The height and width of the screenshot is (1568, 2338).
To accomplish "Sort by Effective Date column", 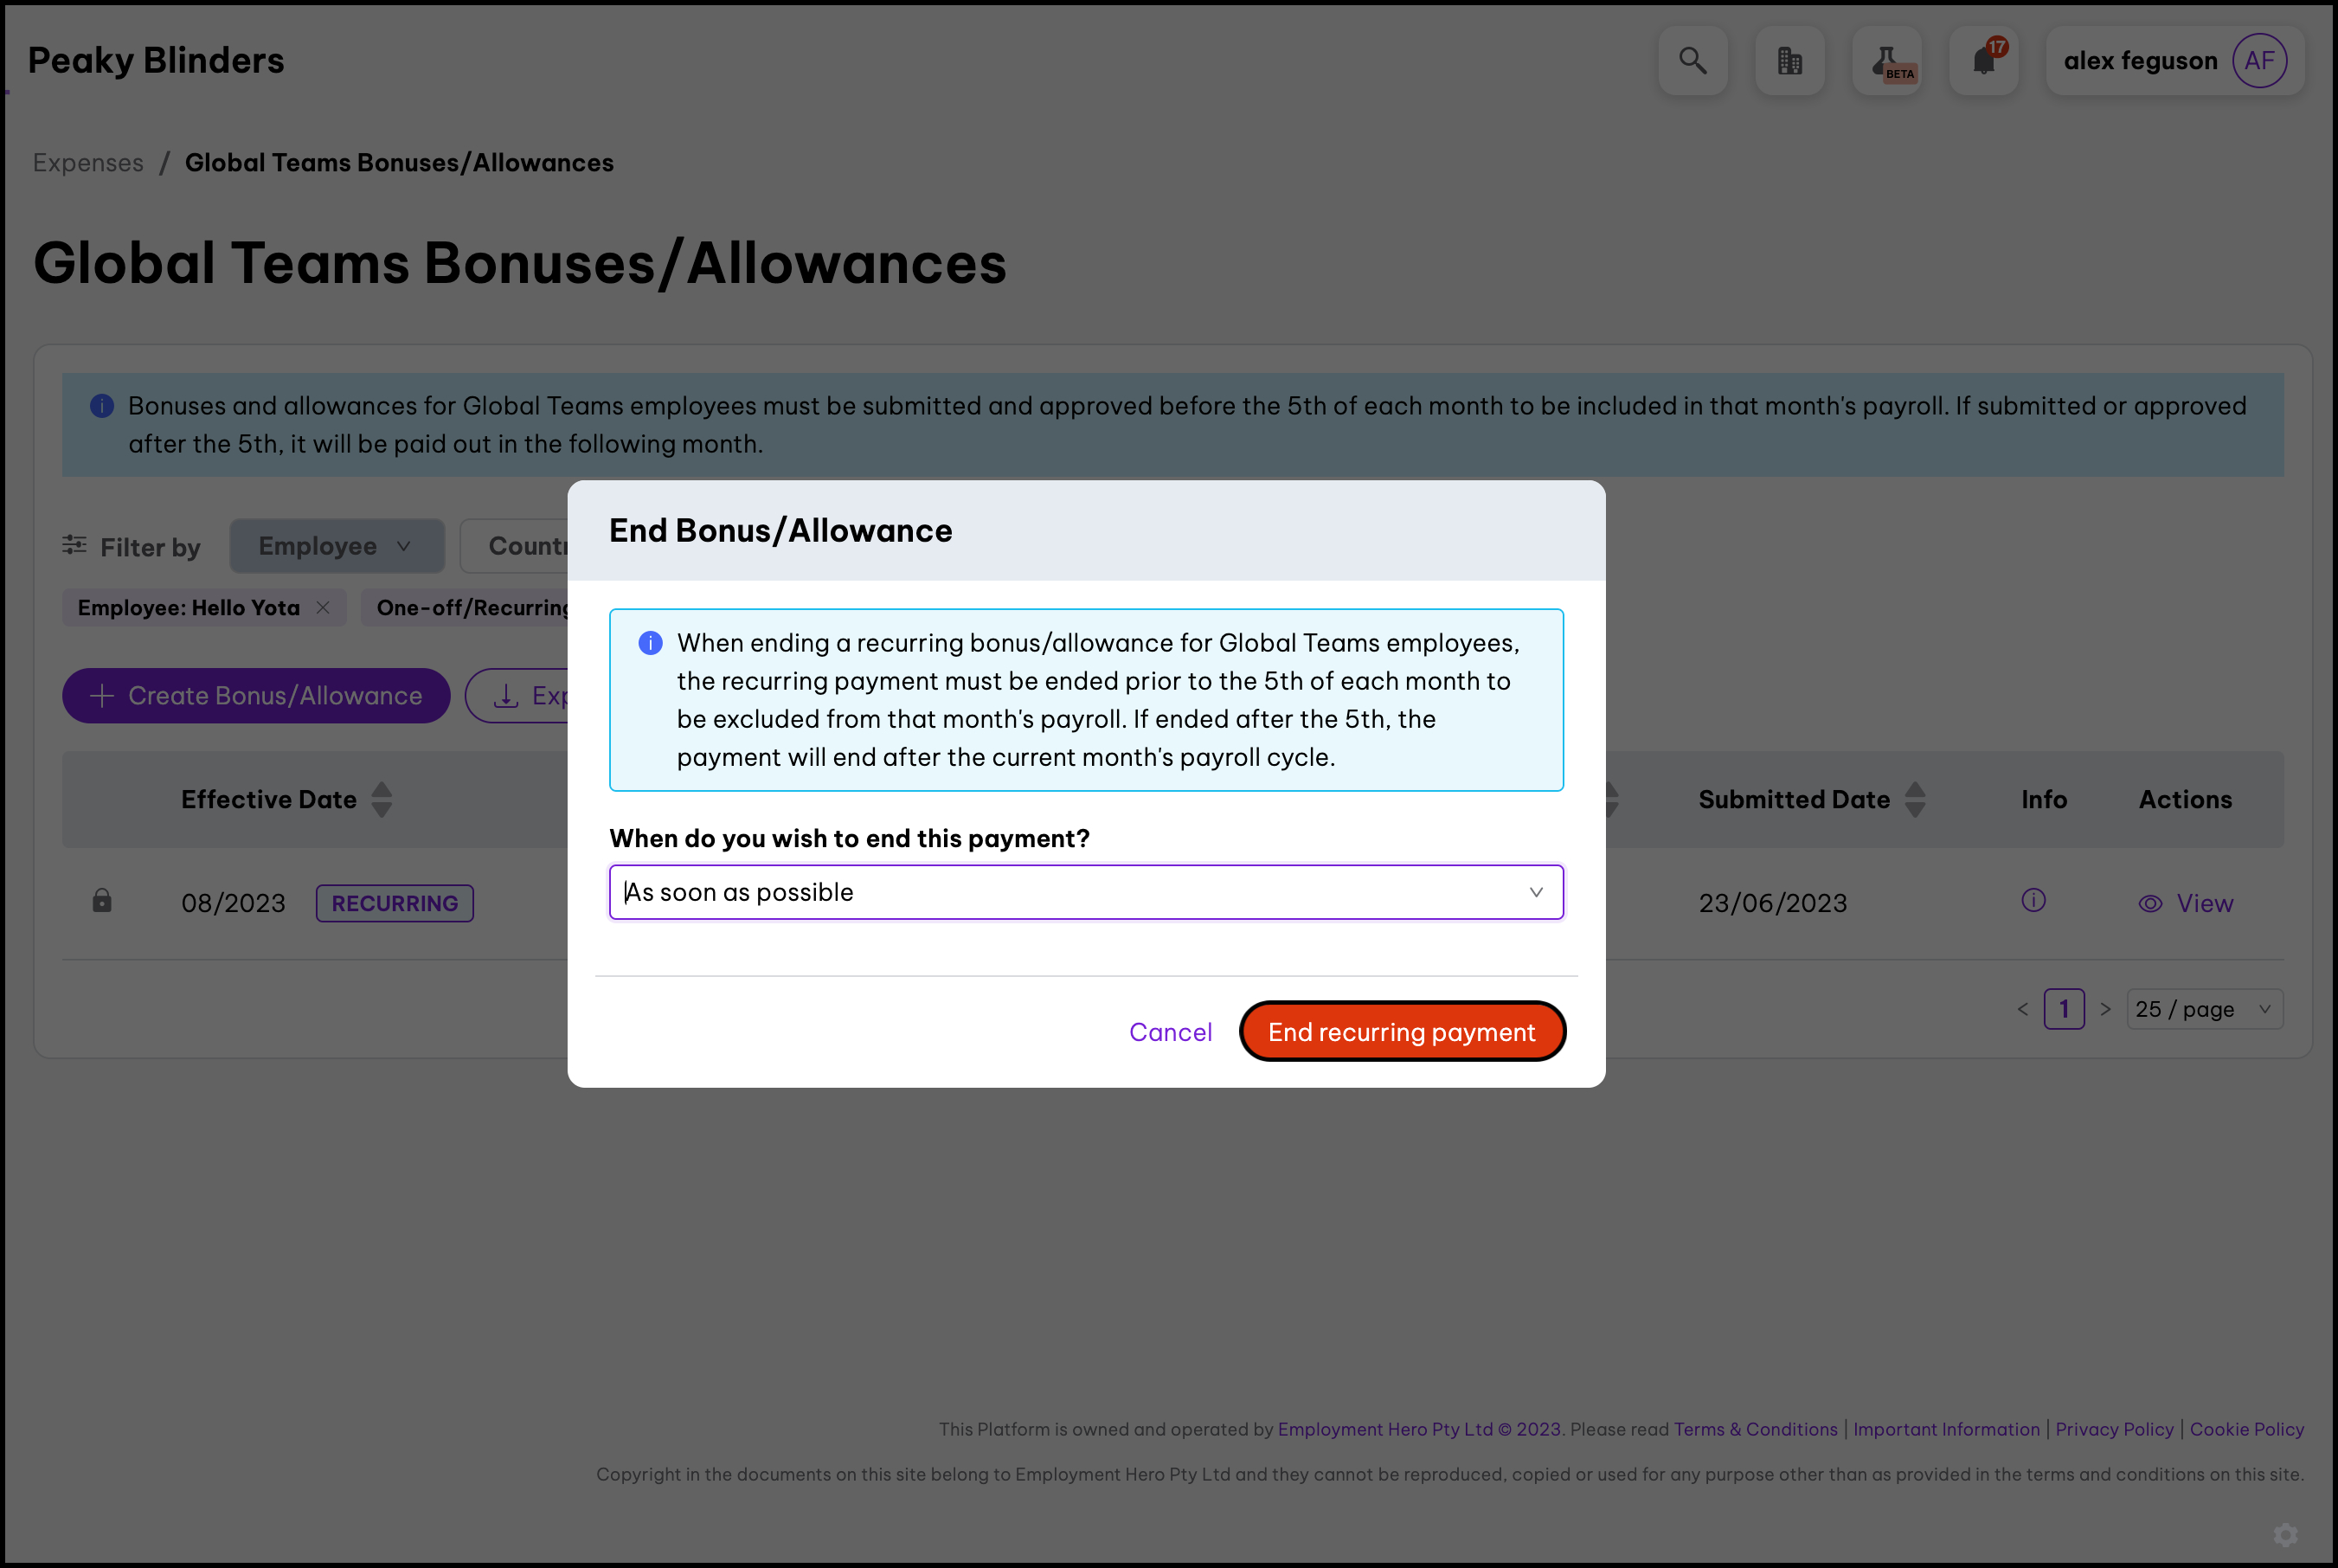I will (x=381, y=800).
